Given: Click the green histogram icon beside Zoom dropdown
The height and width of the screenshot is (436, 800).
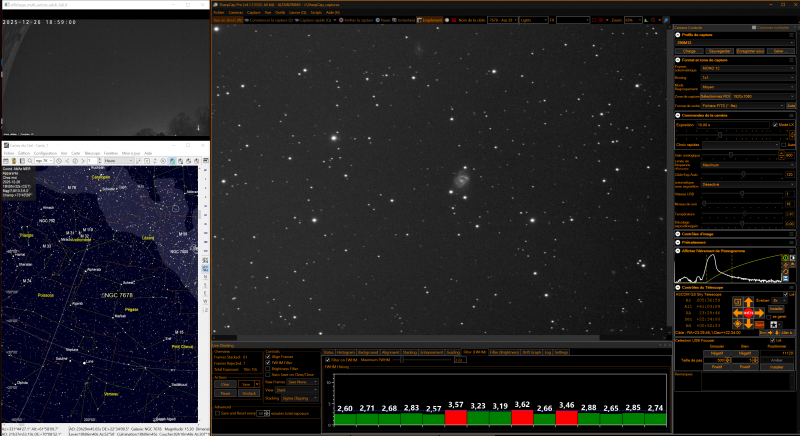Looking at the screenshot, I should (646, 20).
